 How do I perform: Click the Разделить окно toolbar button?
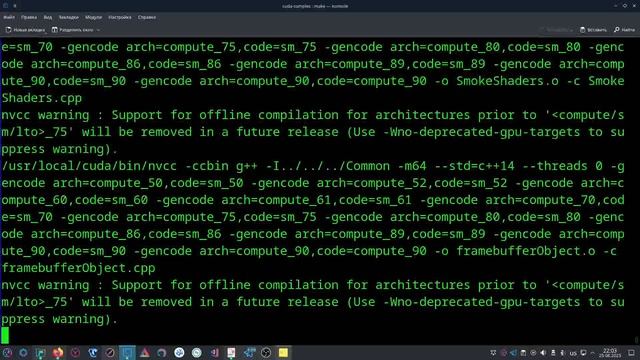click(x=73, y=30)
